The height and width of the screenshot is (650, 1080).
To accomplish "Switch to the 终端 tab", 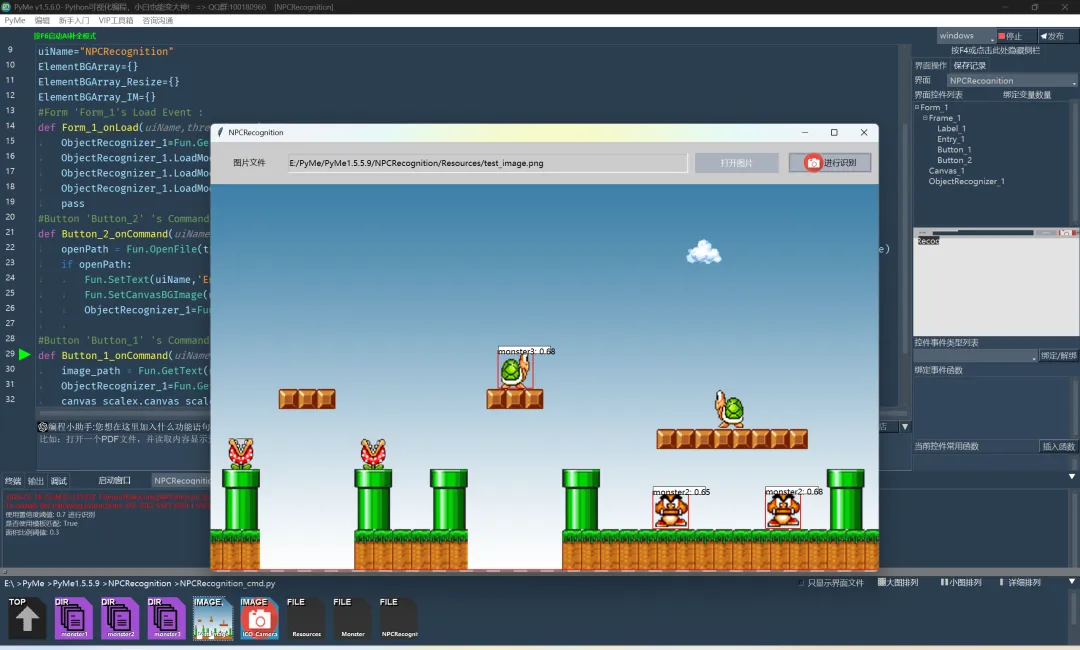I will (x=13, y=481).
